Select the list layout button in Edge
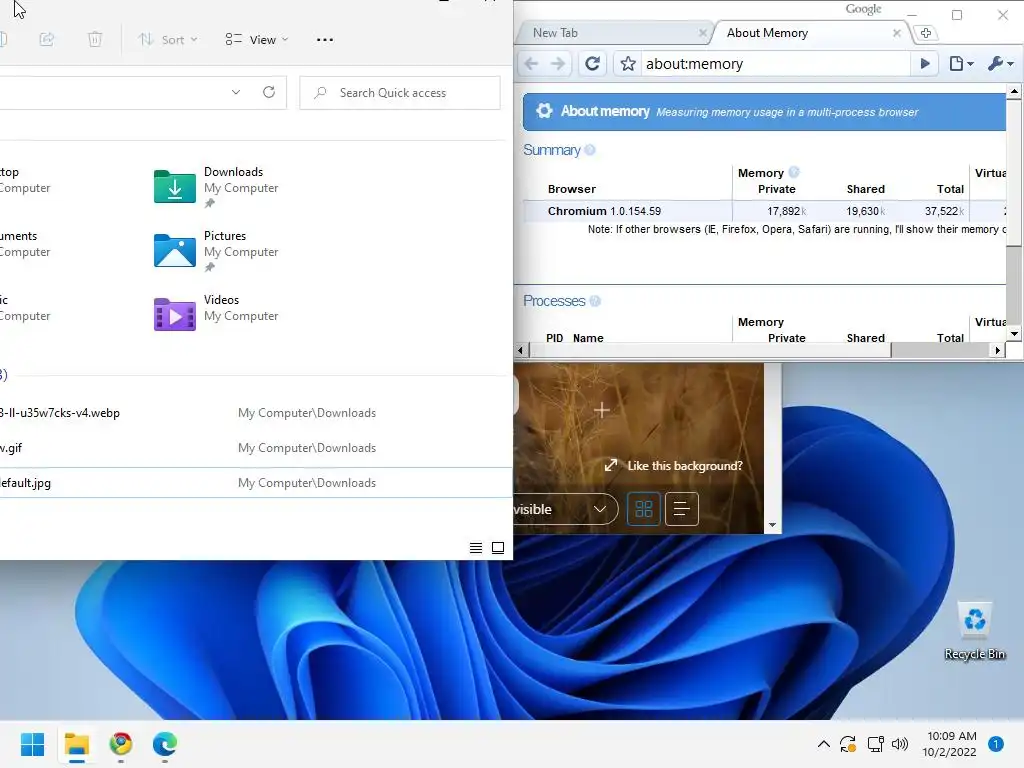 [681, 509]
